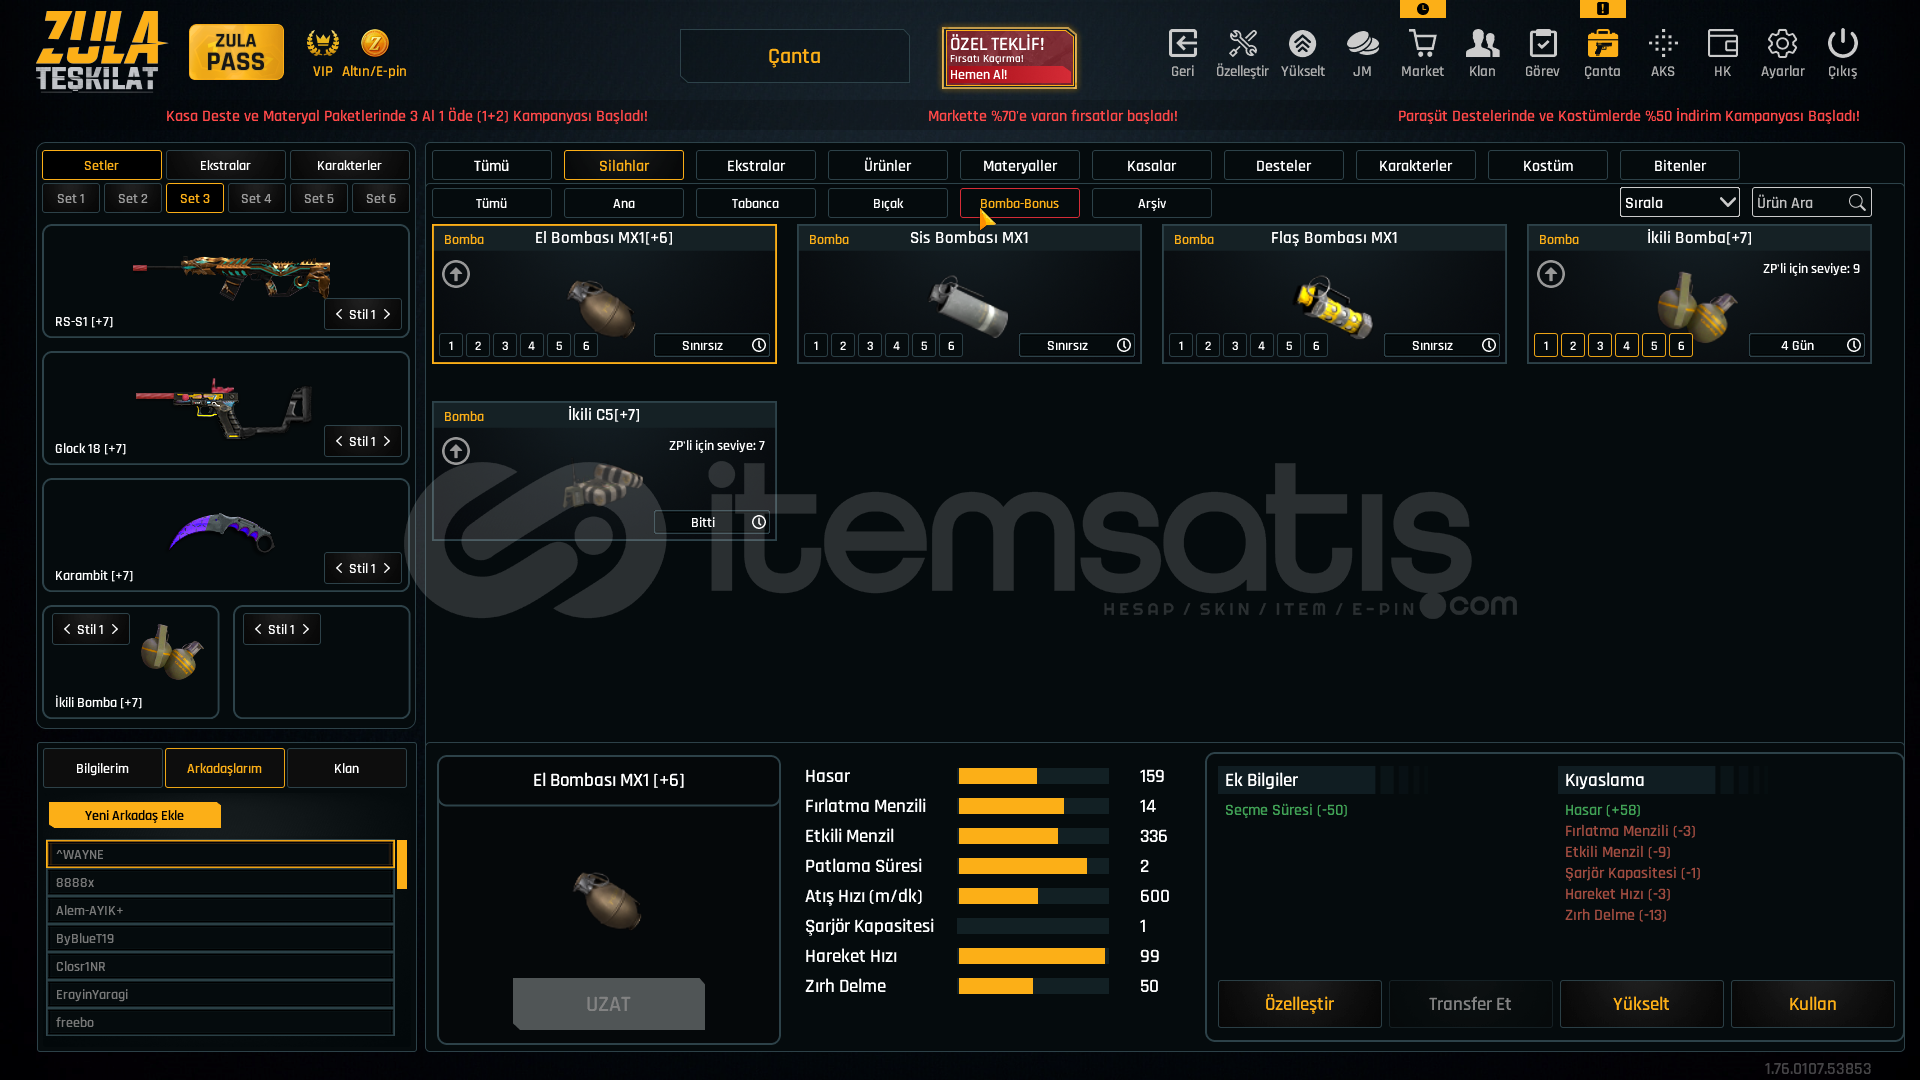Image resolution: width=1920 pixels, height=1080 pixels.
Task: Click the ZULA PASS badge
Action: pyautogui.click(x=236, y=52)
